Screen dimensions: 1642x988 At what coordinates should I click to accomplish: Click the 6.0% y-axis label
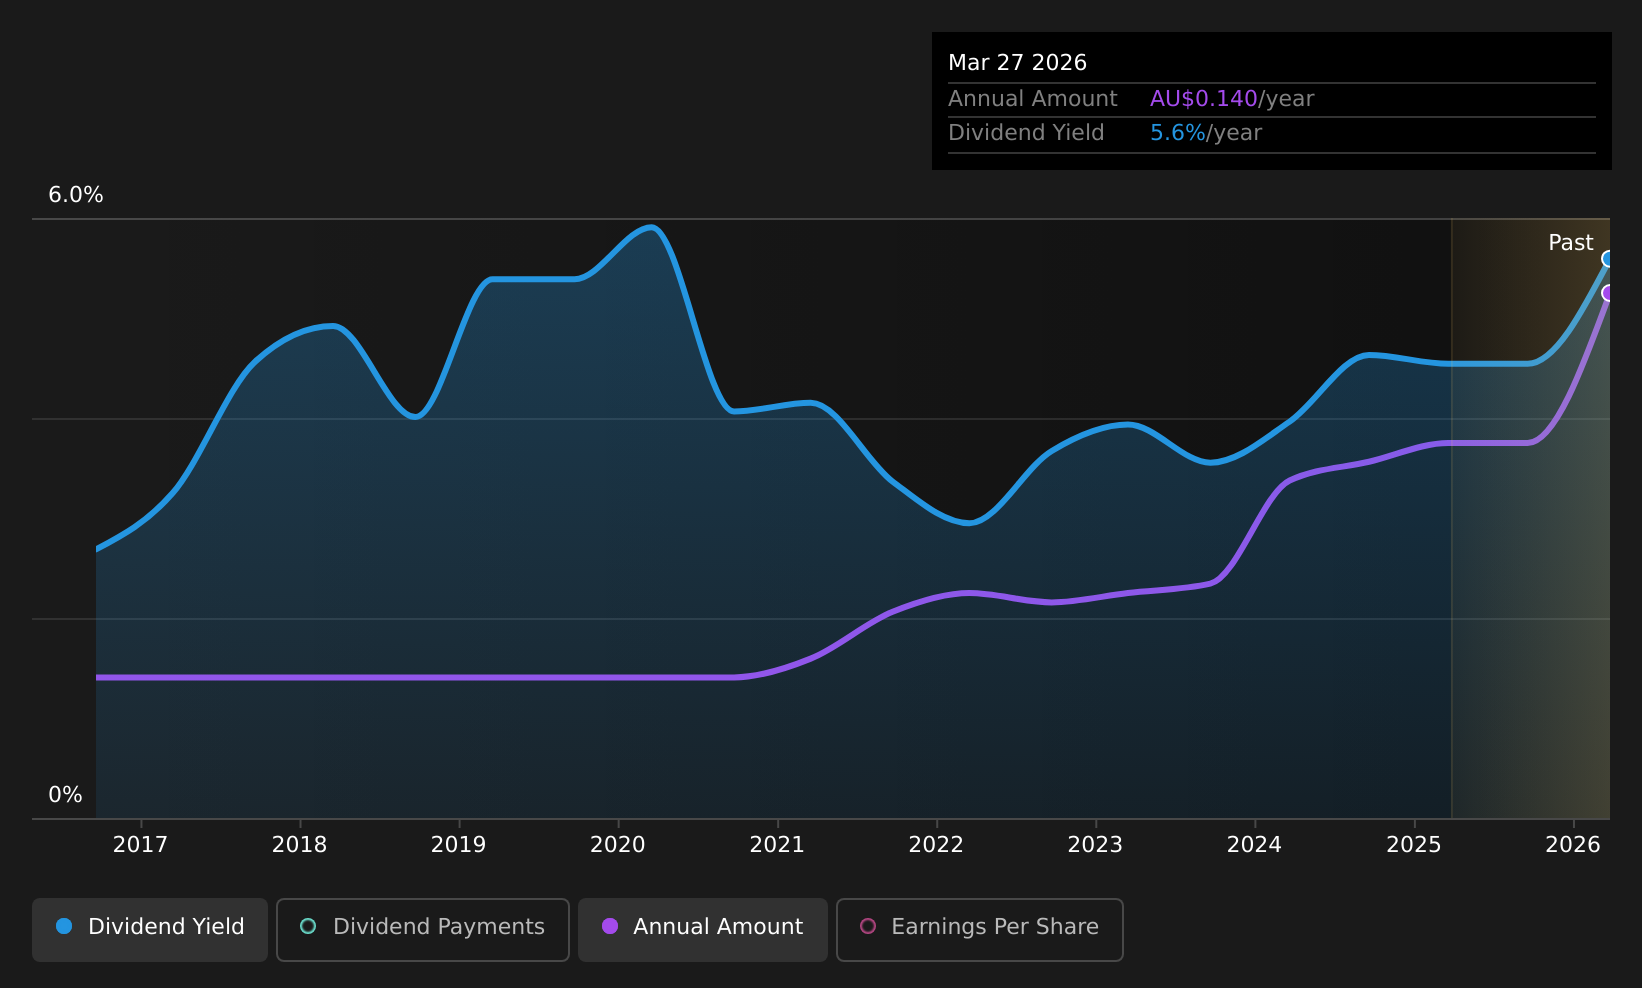click(76, 195)
